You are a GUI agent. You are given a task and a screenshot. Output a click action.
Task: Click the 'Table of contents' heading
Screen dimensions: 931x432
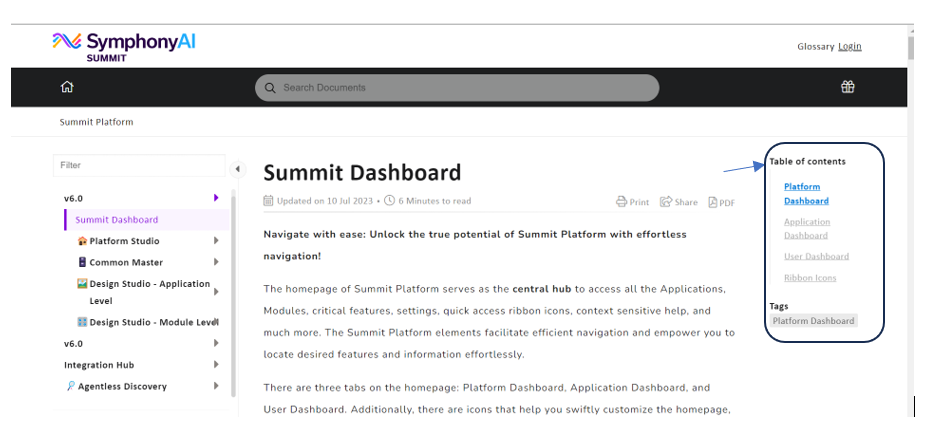point(808,161)
